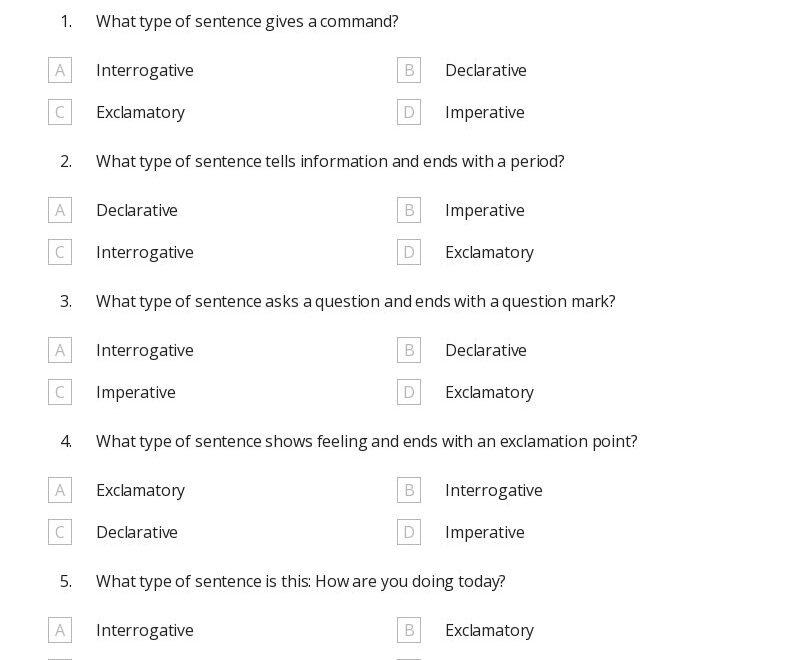
Task: Check box A for question 1
Action: (x=60, y=70)
